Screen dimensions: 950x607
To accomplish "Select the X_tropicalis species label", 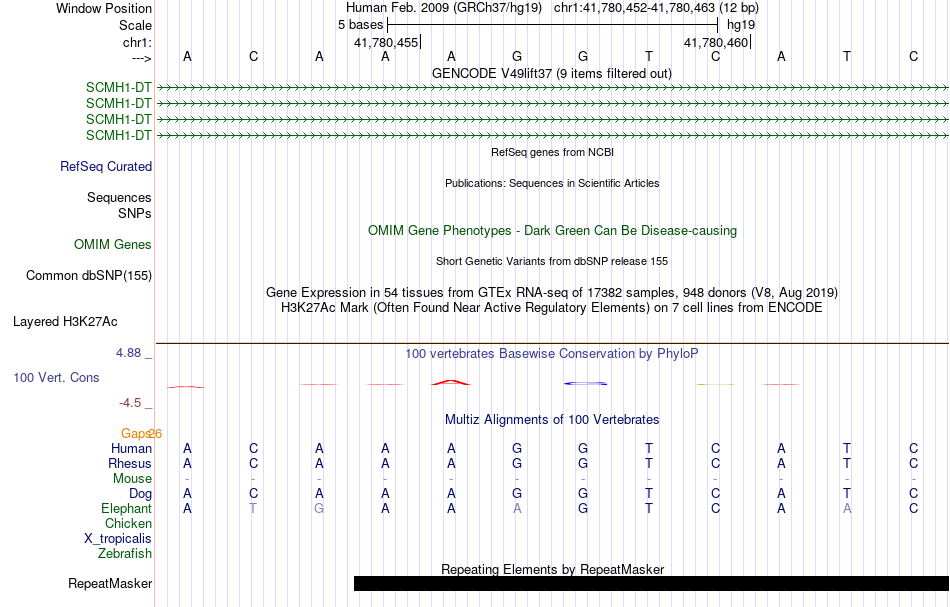I will tap(118, 539).
